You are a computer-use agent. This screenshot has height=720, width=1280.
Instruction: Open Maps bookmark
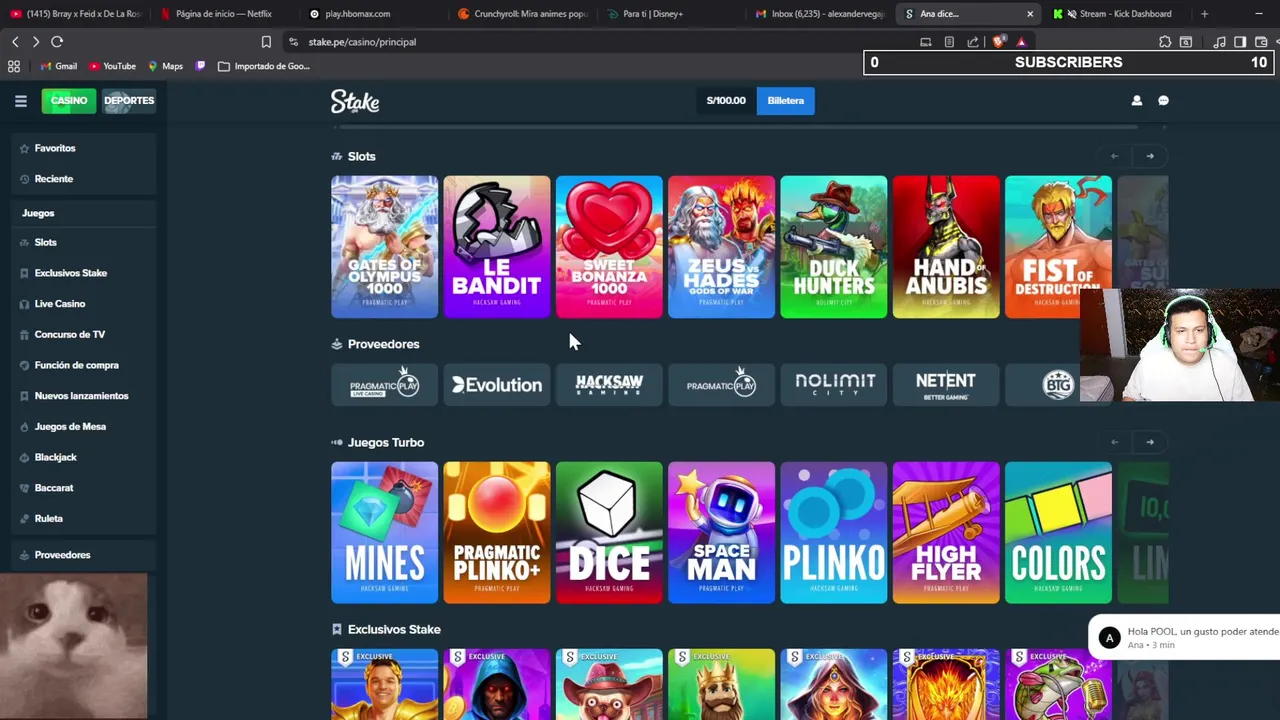(x=165, y=66)
